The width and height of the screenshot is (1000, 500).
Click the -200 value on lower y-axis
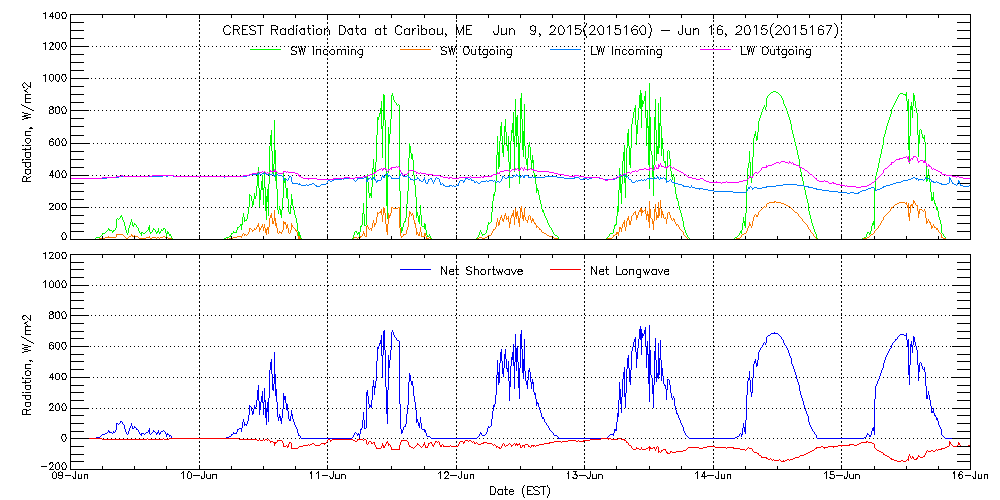(54, 466)
